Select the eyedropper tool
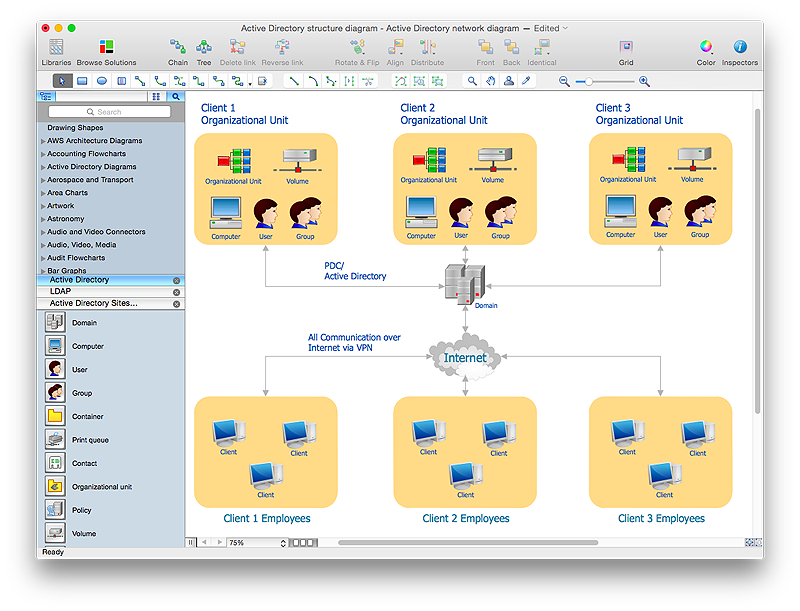The width and height of the screenshot is (800, 611). [527, 81]
